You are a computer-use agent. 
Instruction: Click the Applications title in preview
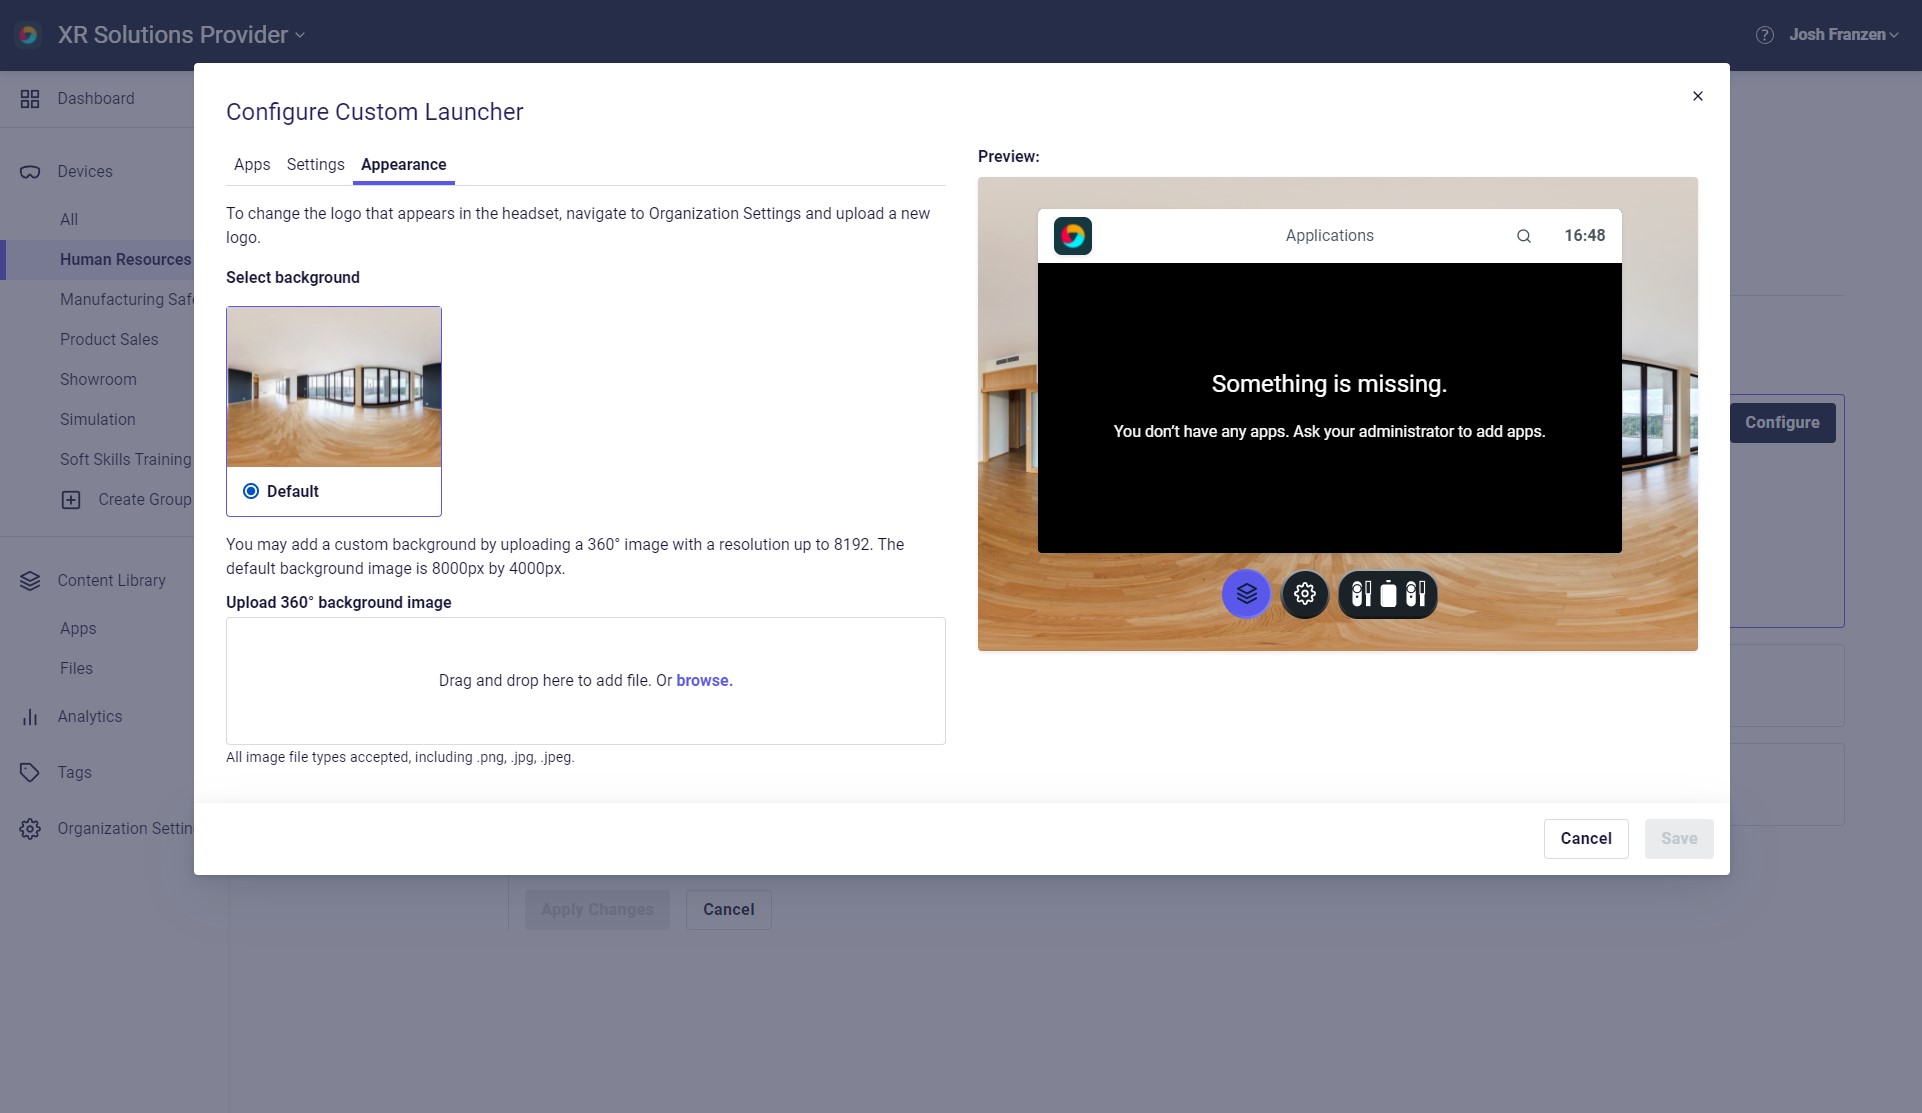point(1329,236)
